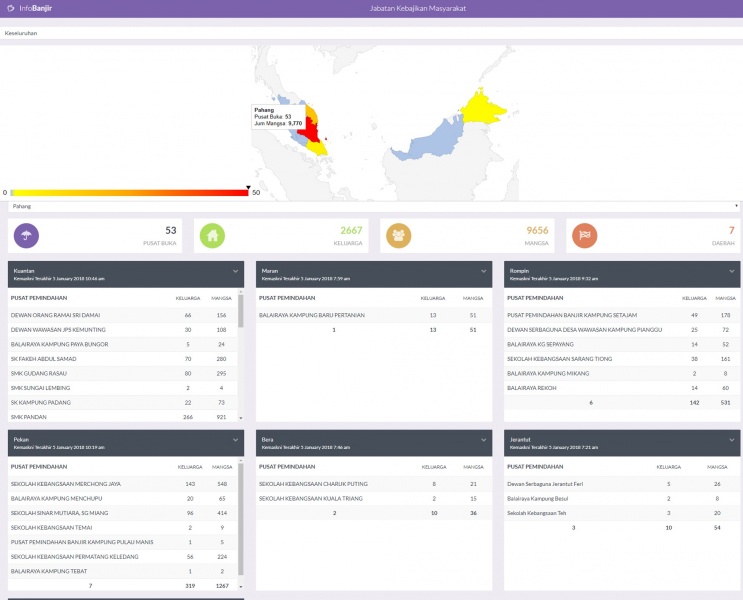Click row SEKOLAH KEBANGSAAN TEMAI
The image size is (743, 600).
(x=123, y=527)
